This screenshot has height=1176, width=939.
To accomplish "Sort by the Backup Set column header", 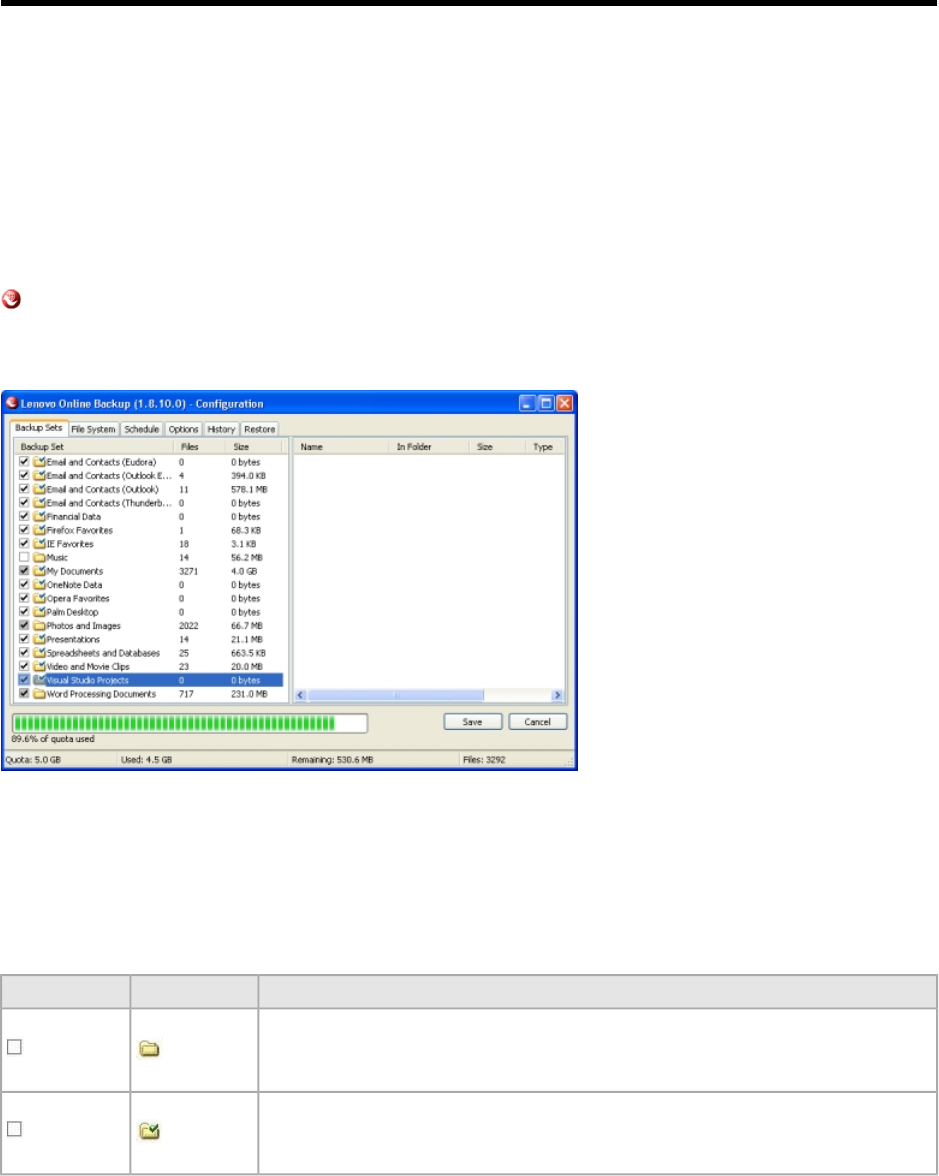I will (x=94, y=446).
